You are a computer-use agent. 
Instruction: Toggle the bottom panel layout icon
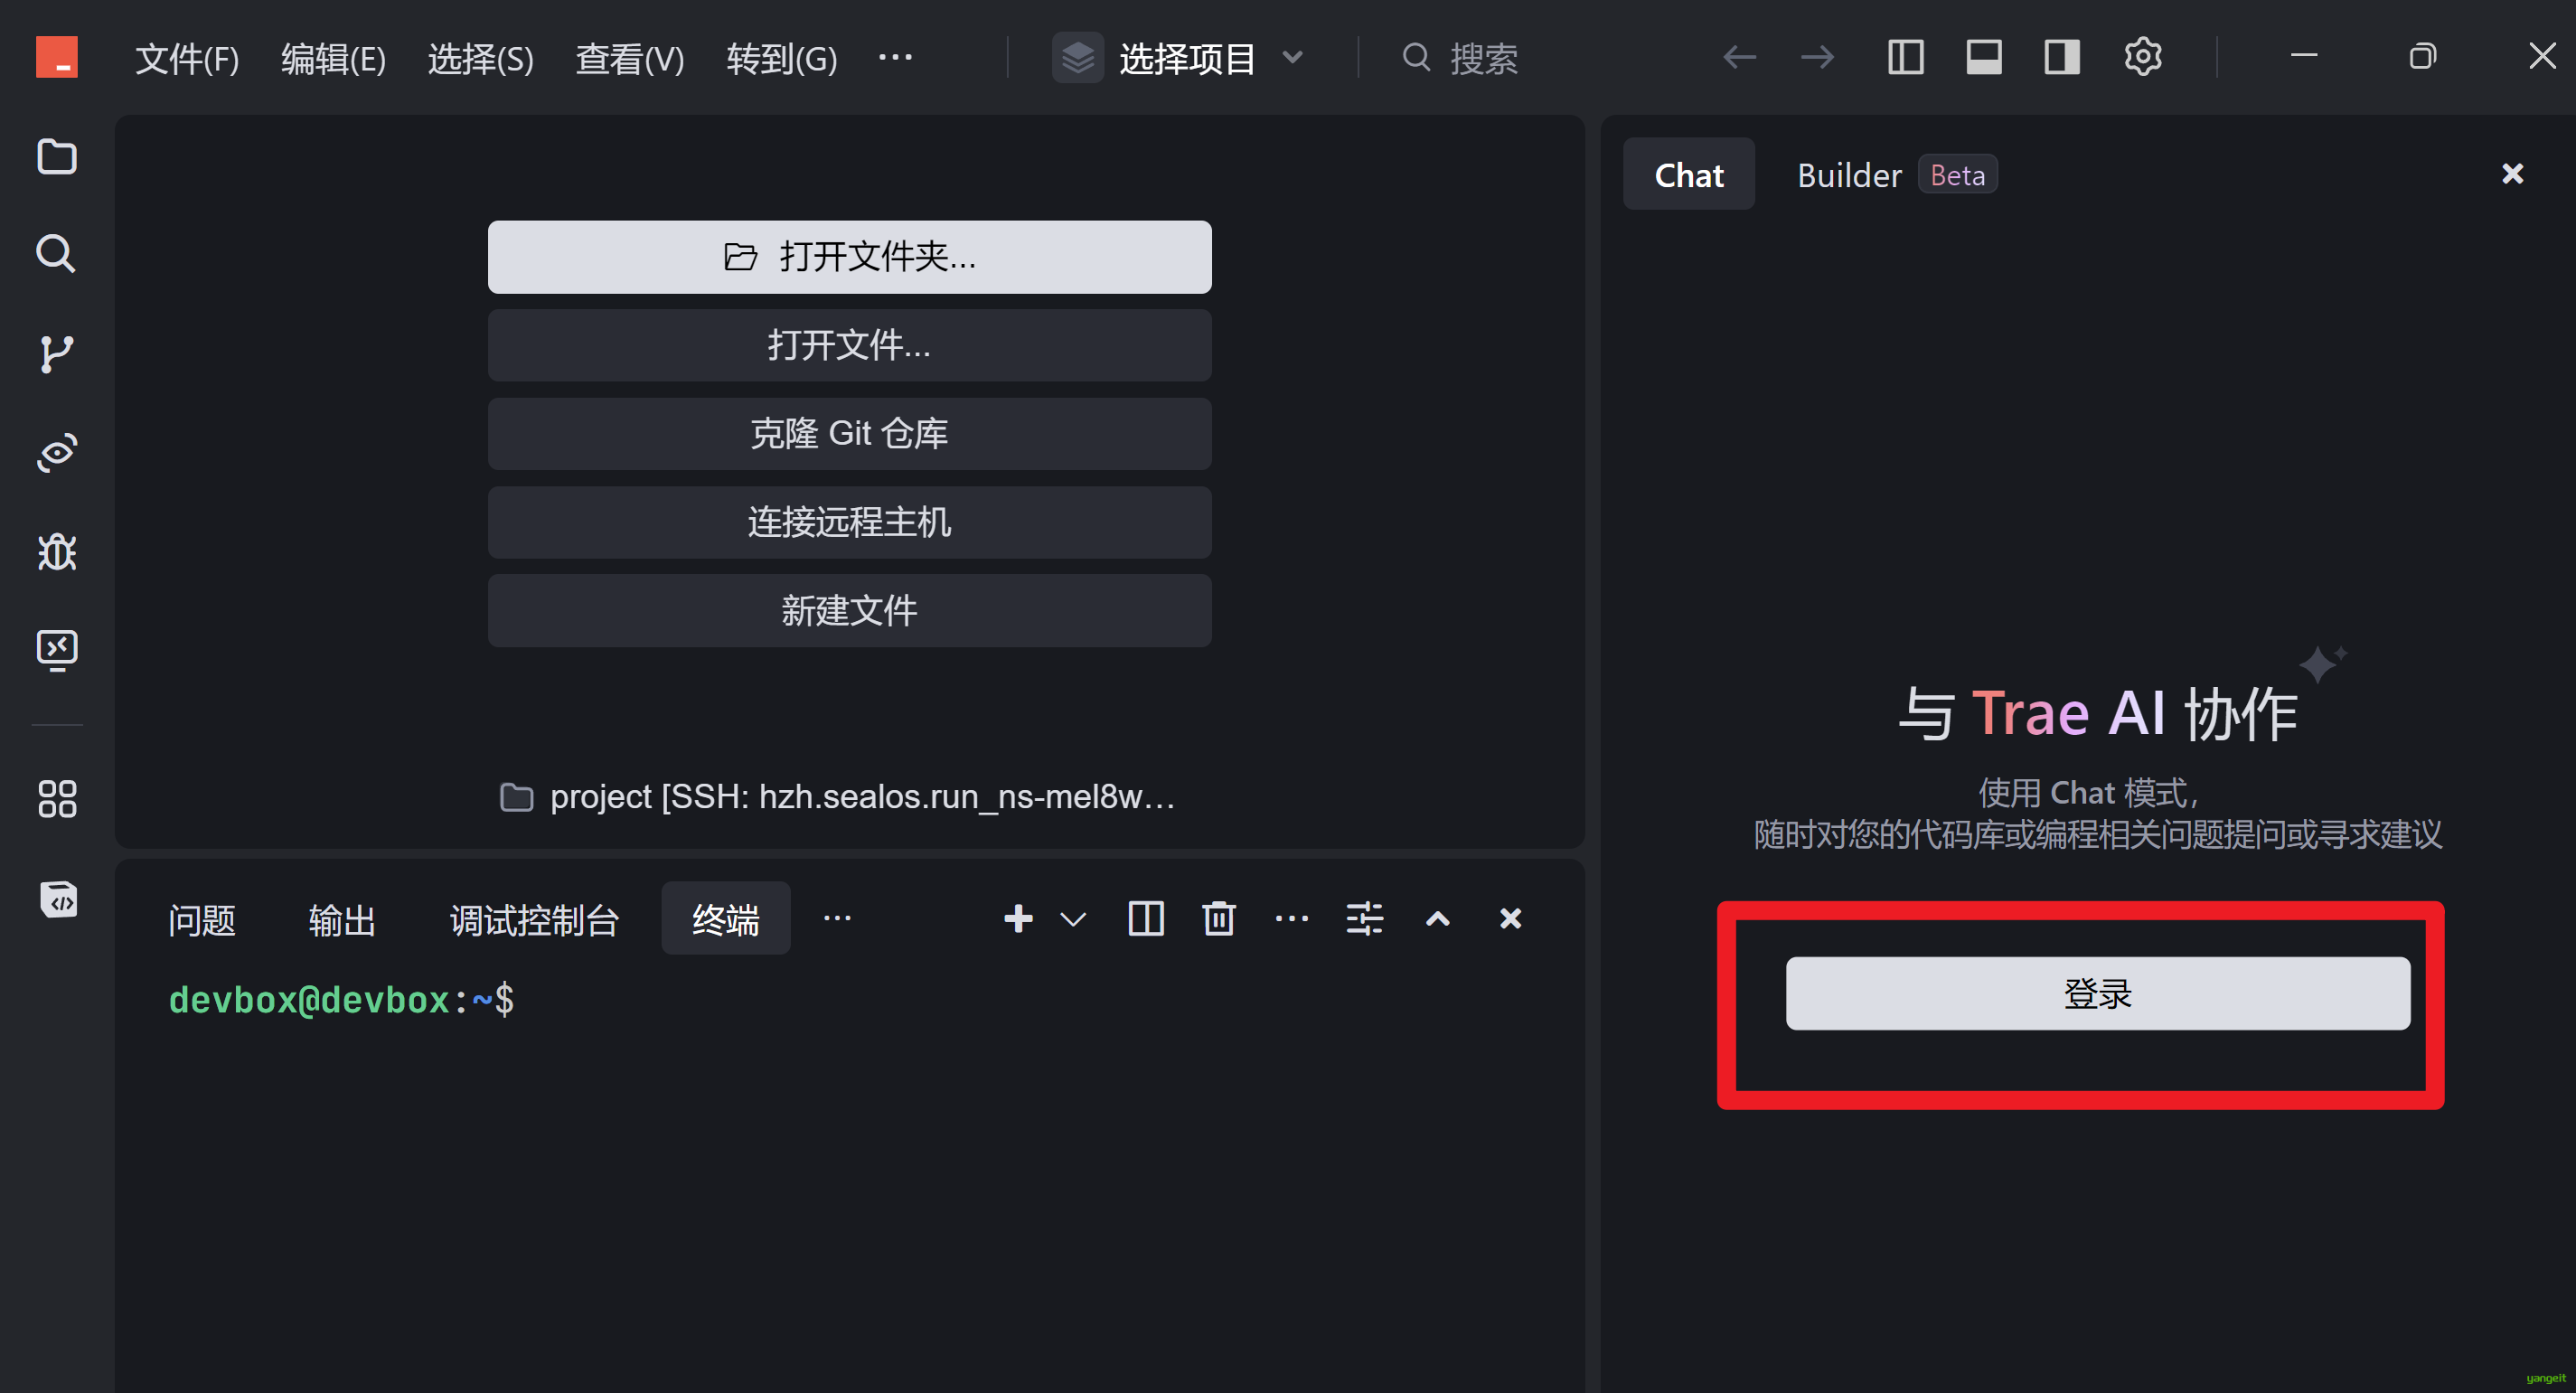click(1983, 57)
